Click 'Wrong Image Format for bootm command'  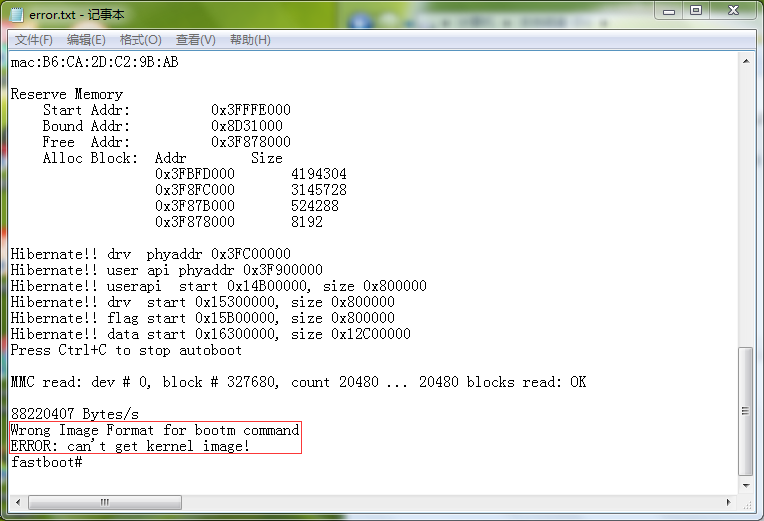click(154, 430)
